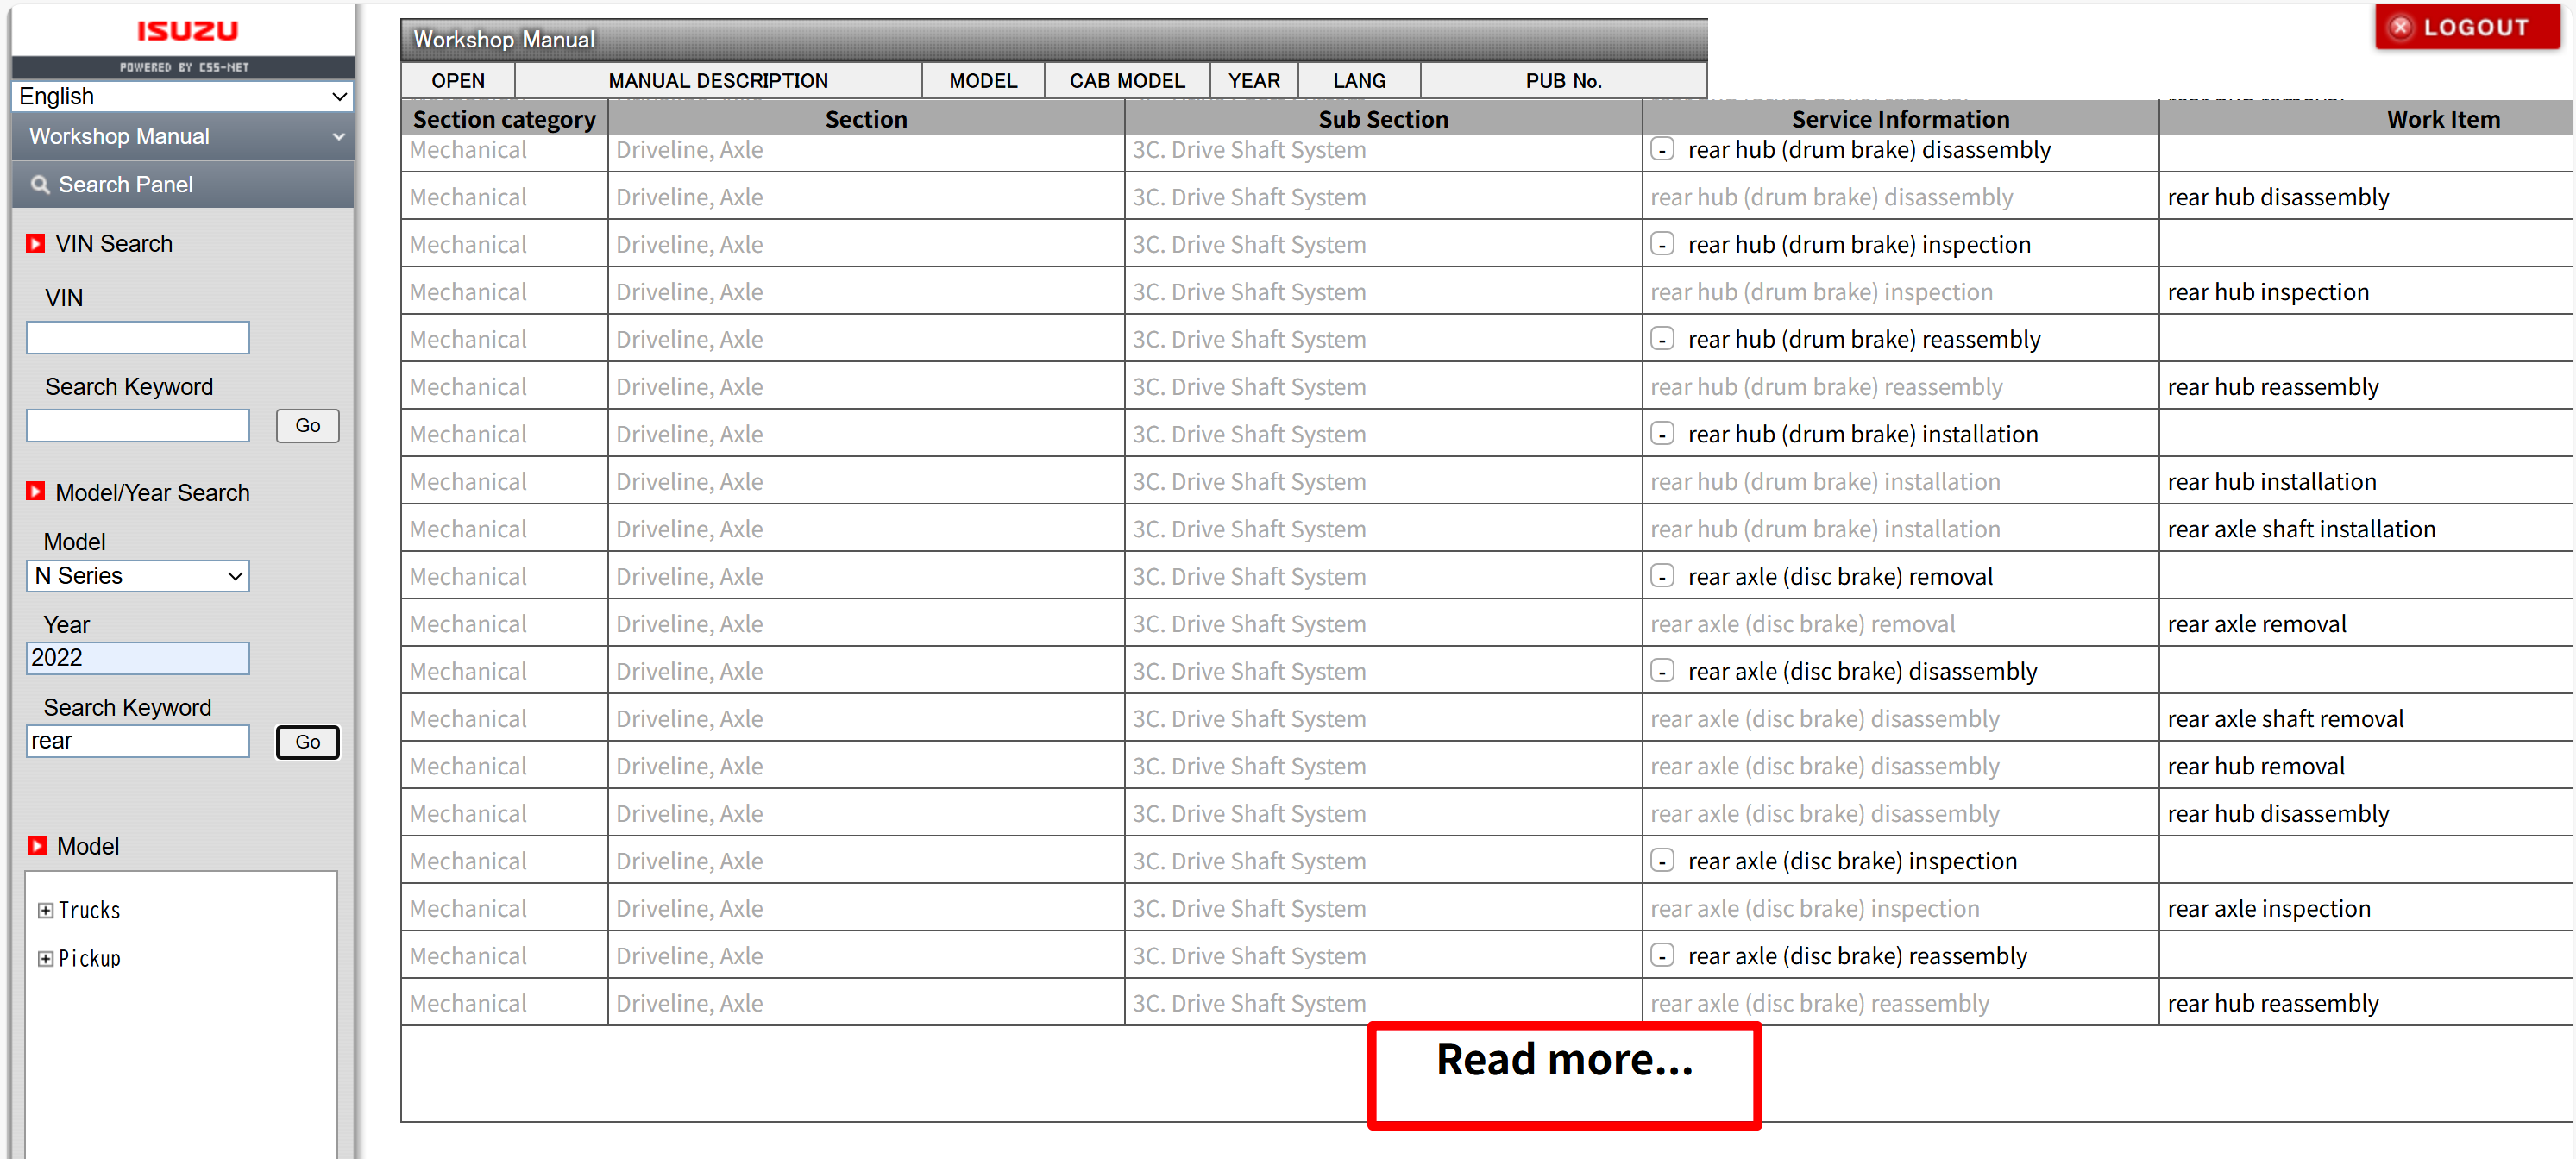Click Read more... link
This screenshot has height=1159, width=2576.
click(x=1563, y=1060)
